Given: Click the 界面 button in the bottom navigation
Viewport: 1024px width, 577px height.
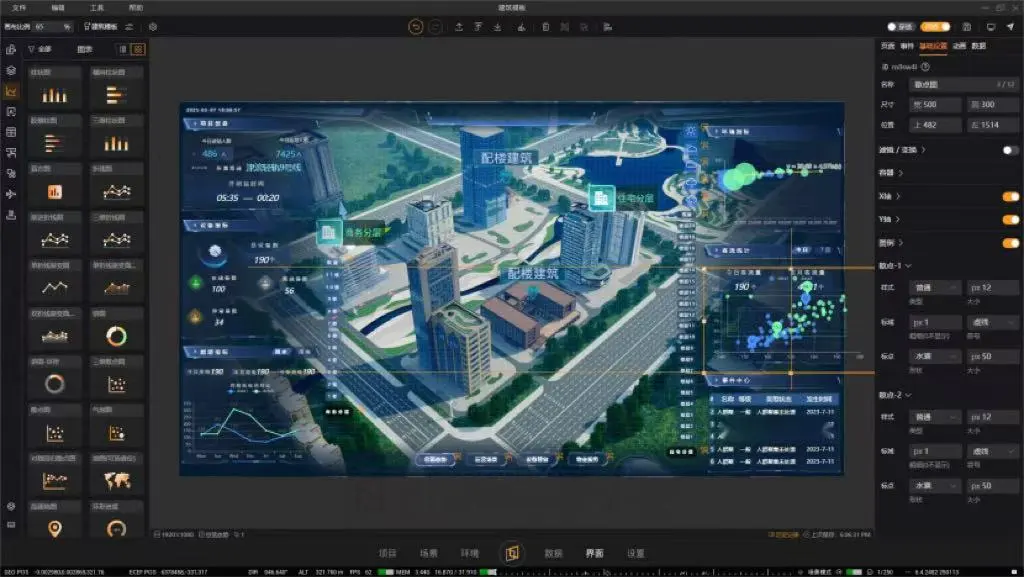Looking at the screenshot, I should point(594,553).
